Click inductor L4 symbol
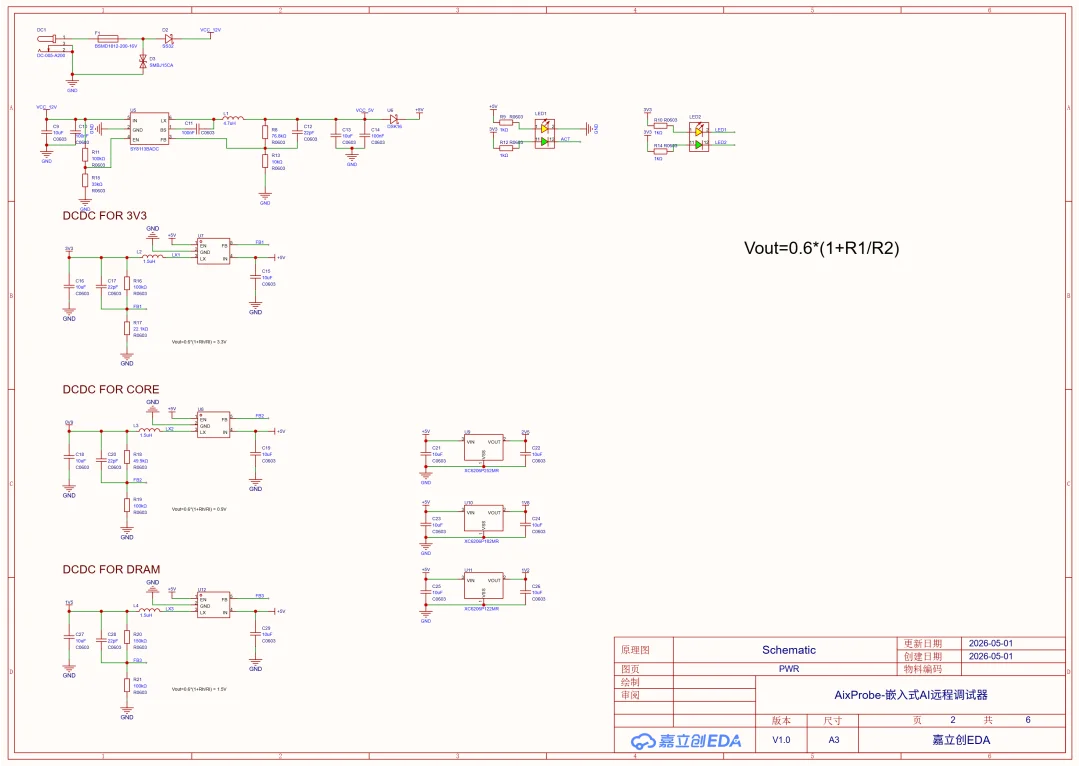This screenshot has width=1080, height=766. pyautogui.click(x=148, y=610)
